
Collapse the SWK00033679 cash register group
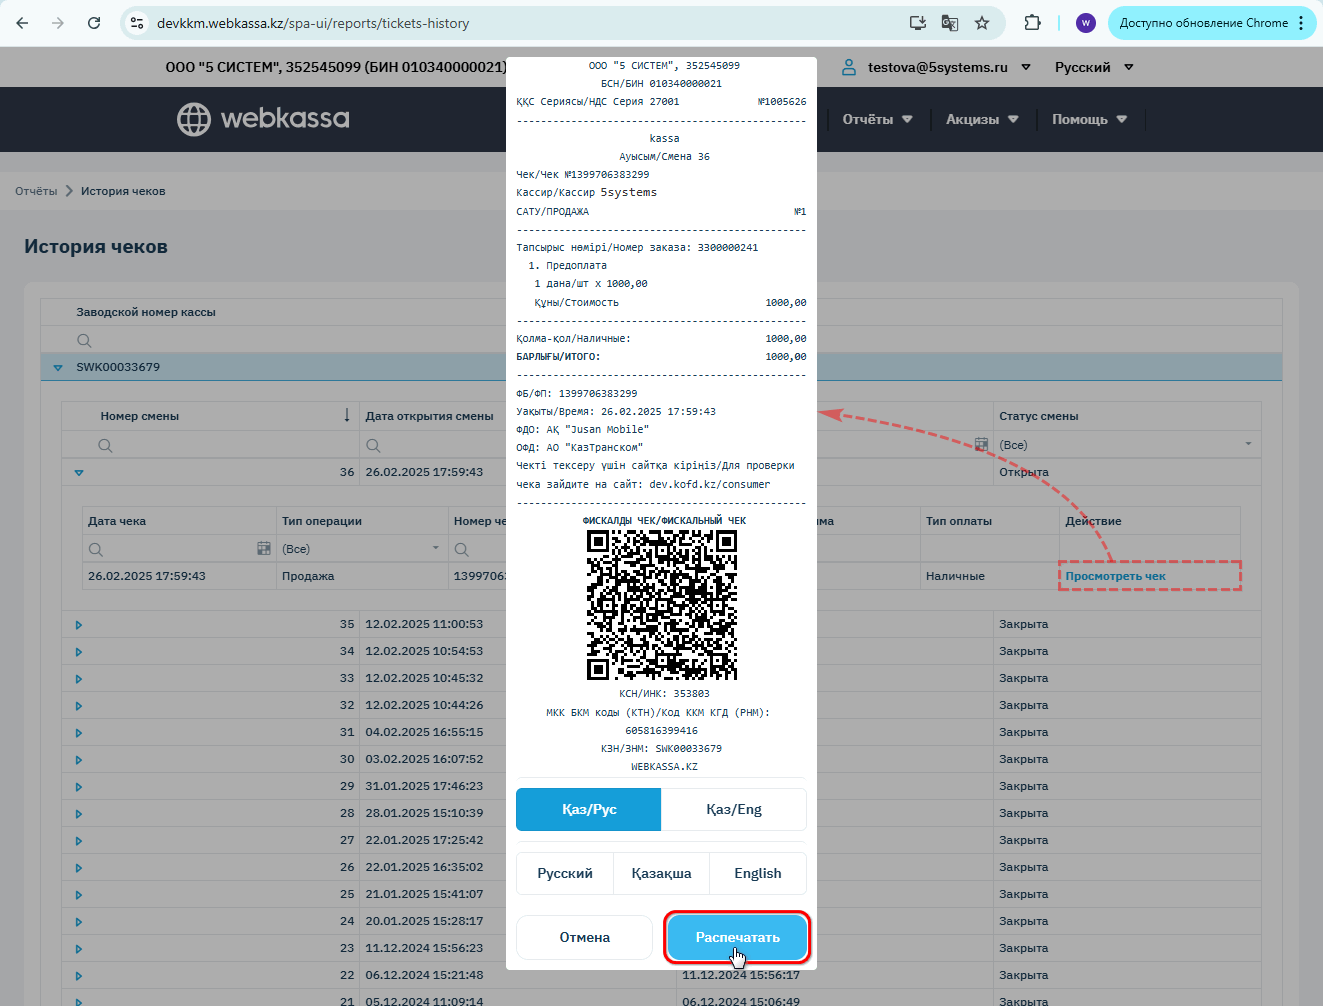(x=58, y=368)
